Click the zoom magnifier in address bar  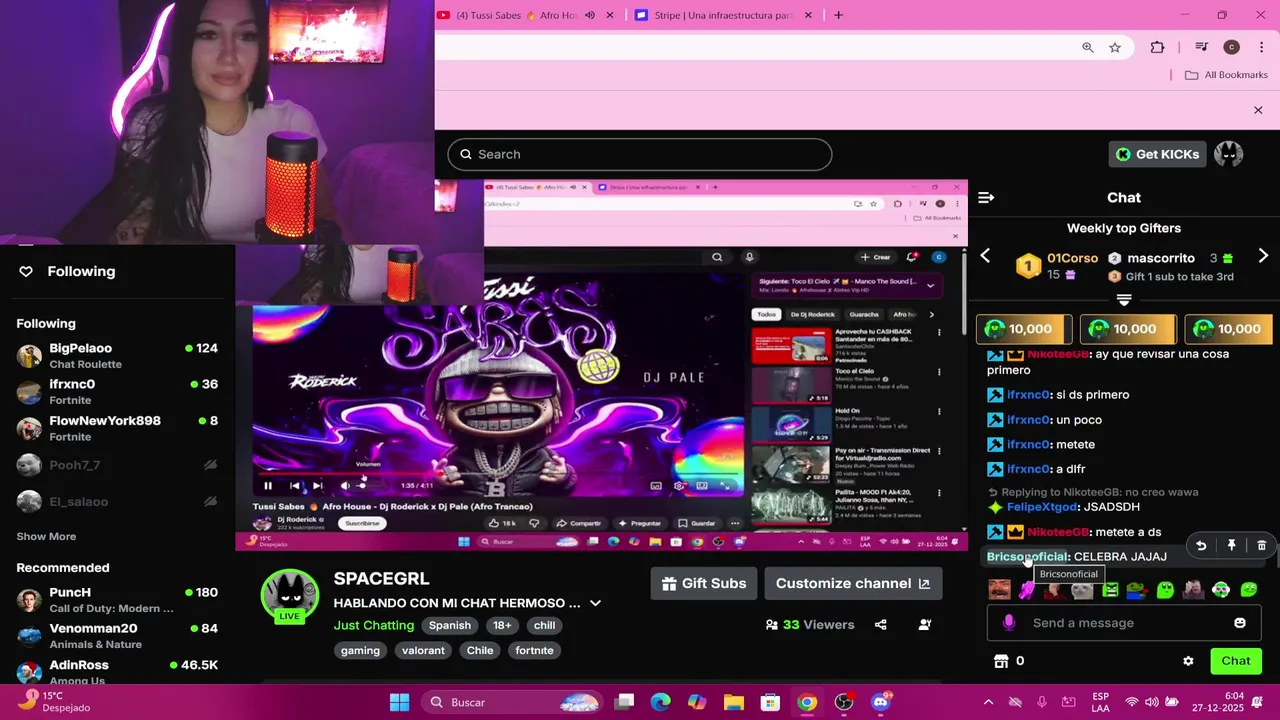point(1088,47)
